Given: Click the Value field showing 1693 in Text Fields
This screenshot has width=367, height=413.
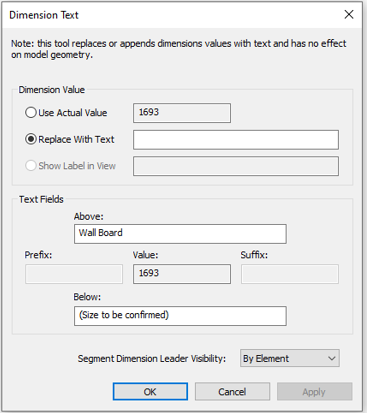Looking at the screenshot, I should [182, 274].
